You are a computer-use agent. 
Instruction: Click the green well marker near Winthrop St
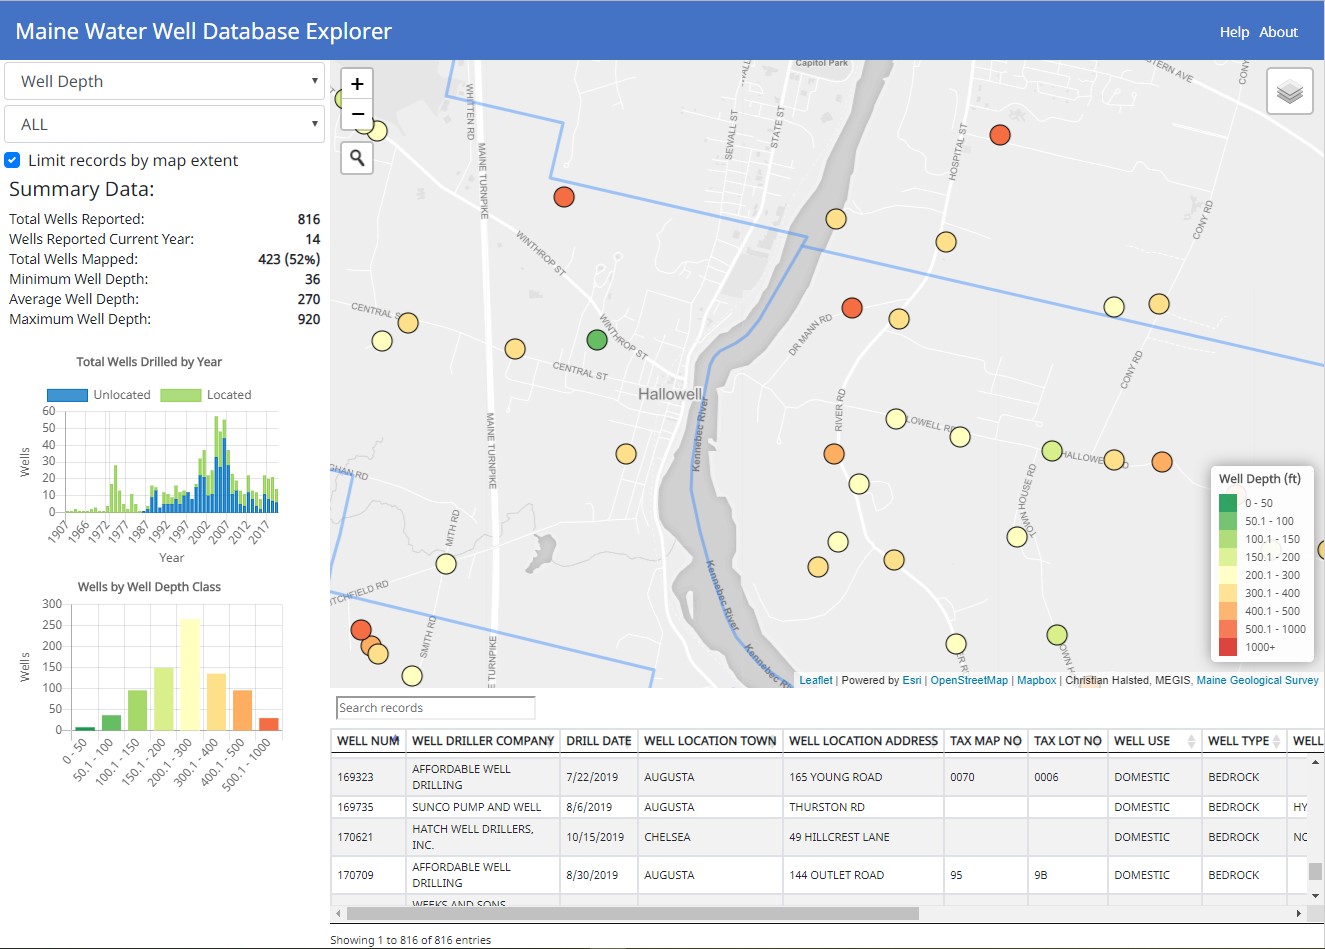tap(597, 340)
